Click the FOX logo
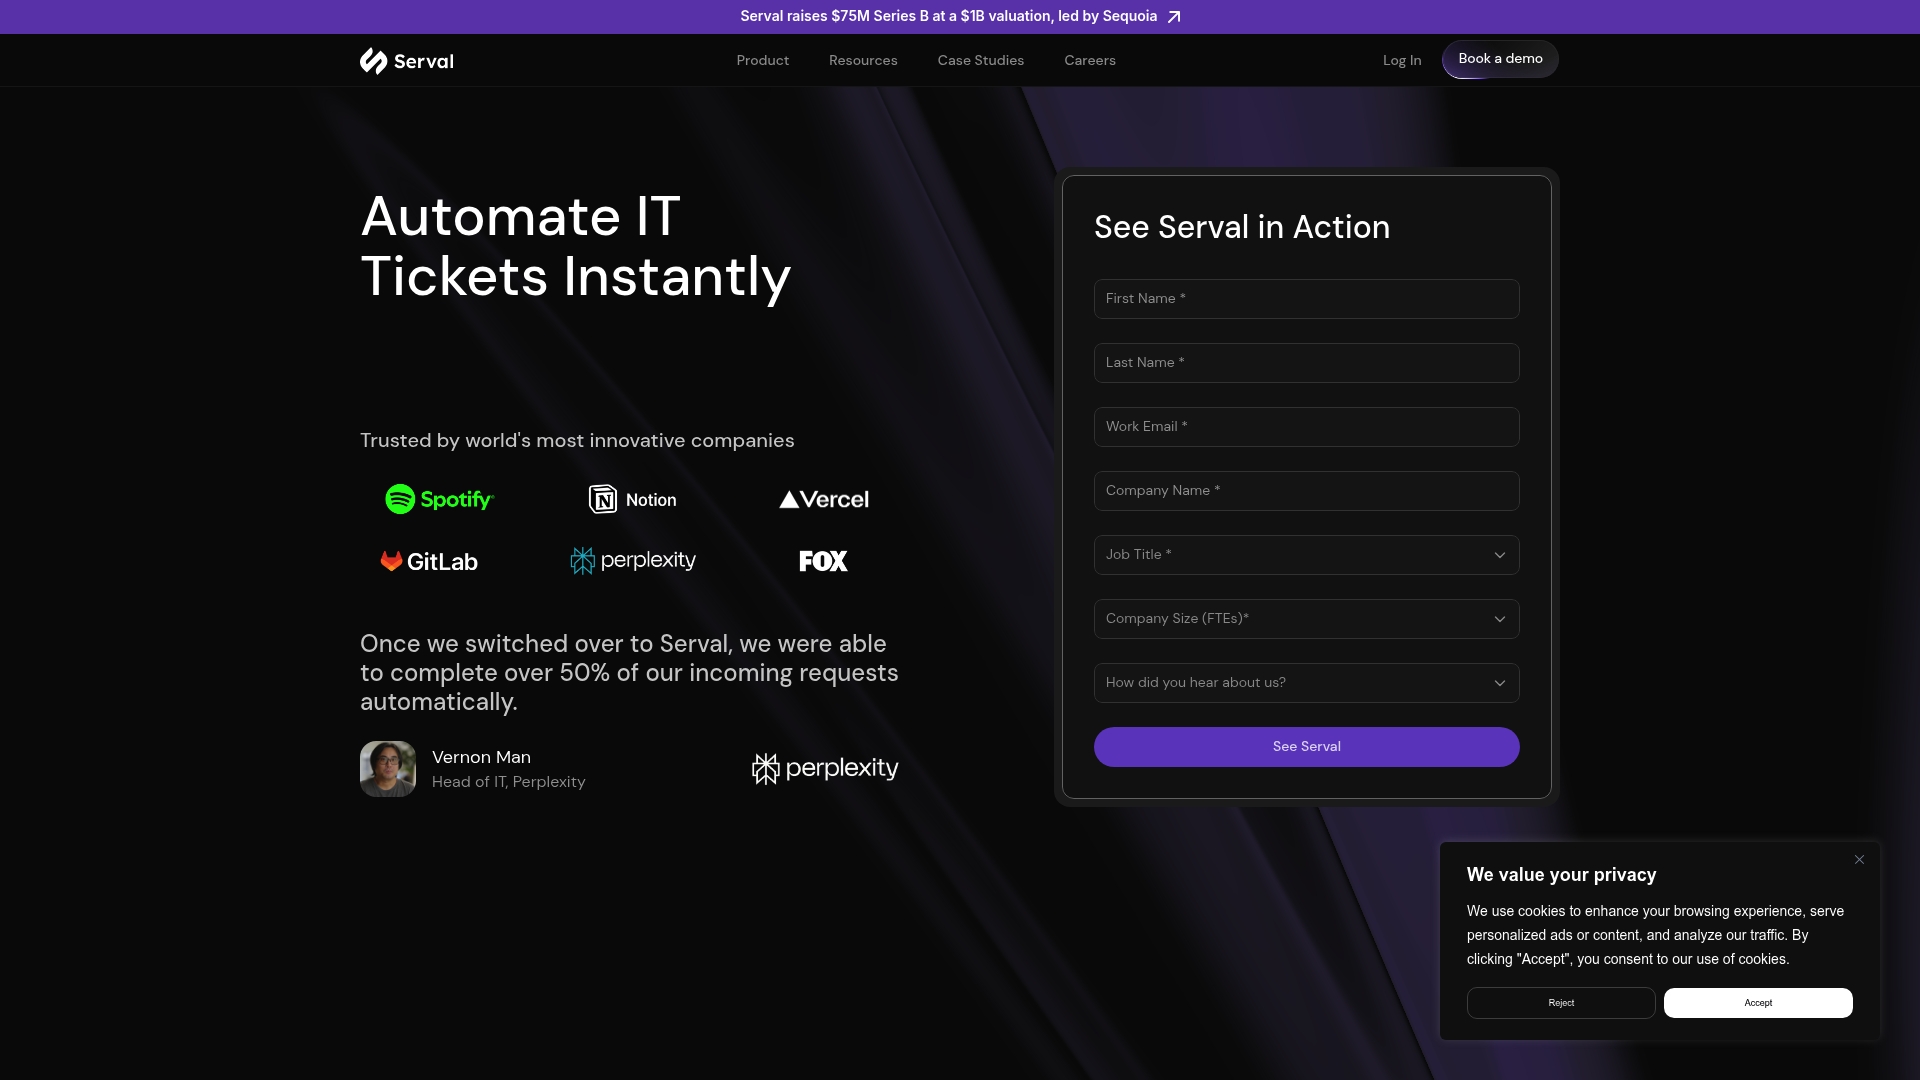The height and width of the screenshot is (1080, 1920). click(823, 561)
